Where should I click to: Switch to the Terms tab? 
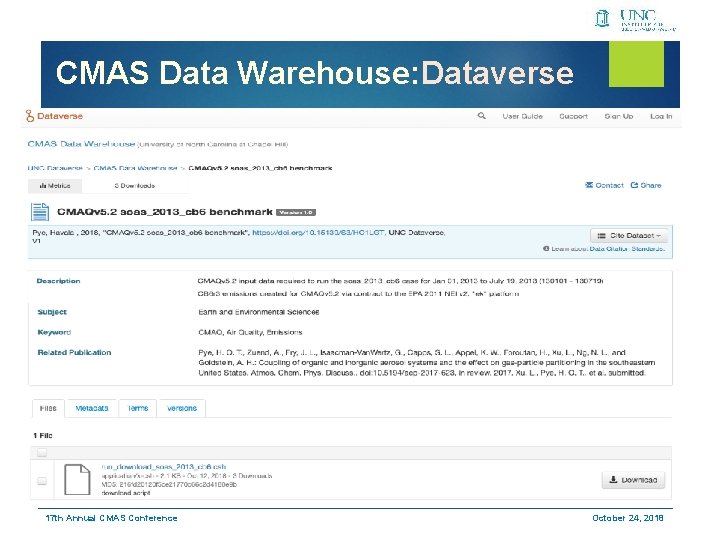pos(138,408)
